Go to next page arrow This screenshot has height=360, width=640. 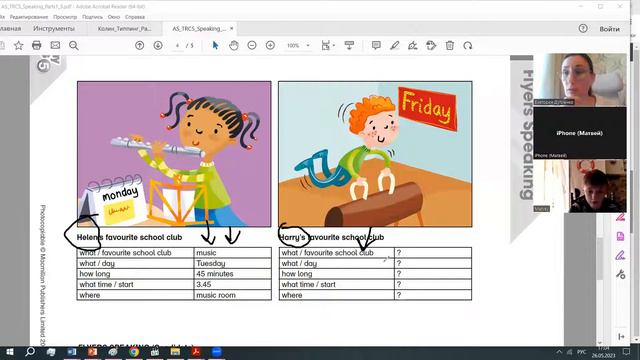coord(158,45)
